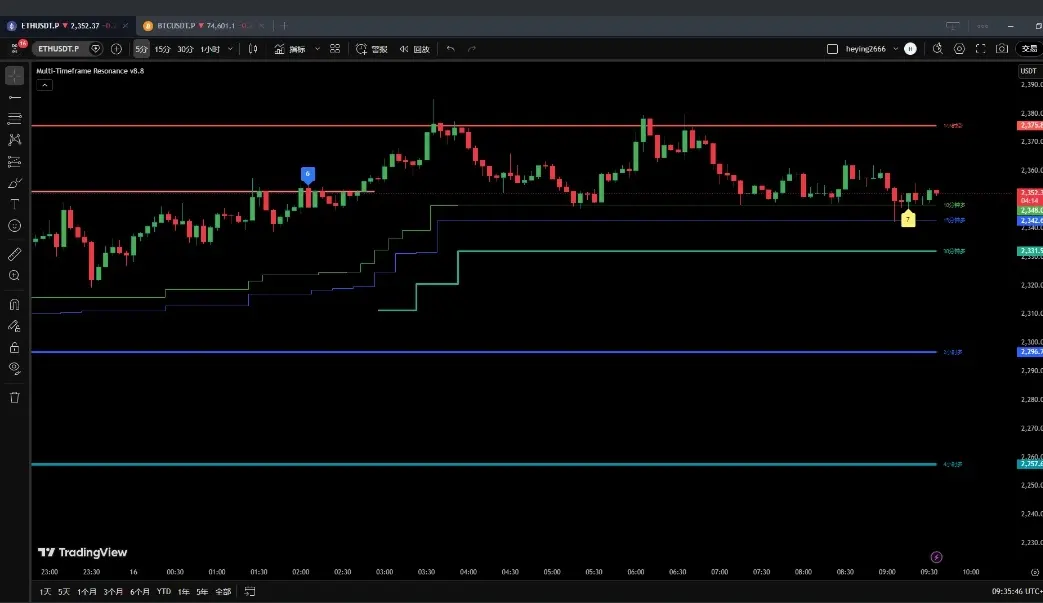1043x603 pixels.
Task: Set range to 全部
Action: pos(224,592)
